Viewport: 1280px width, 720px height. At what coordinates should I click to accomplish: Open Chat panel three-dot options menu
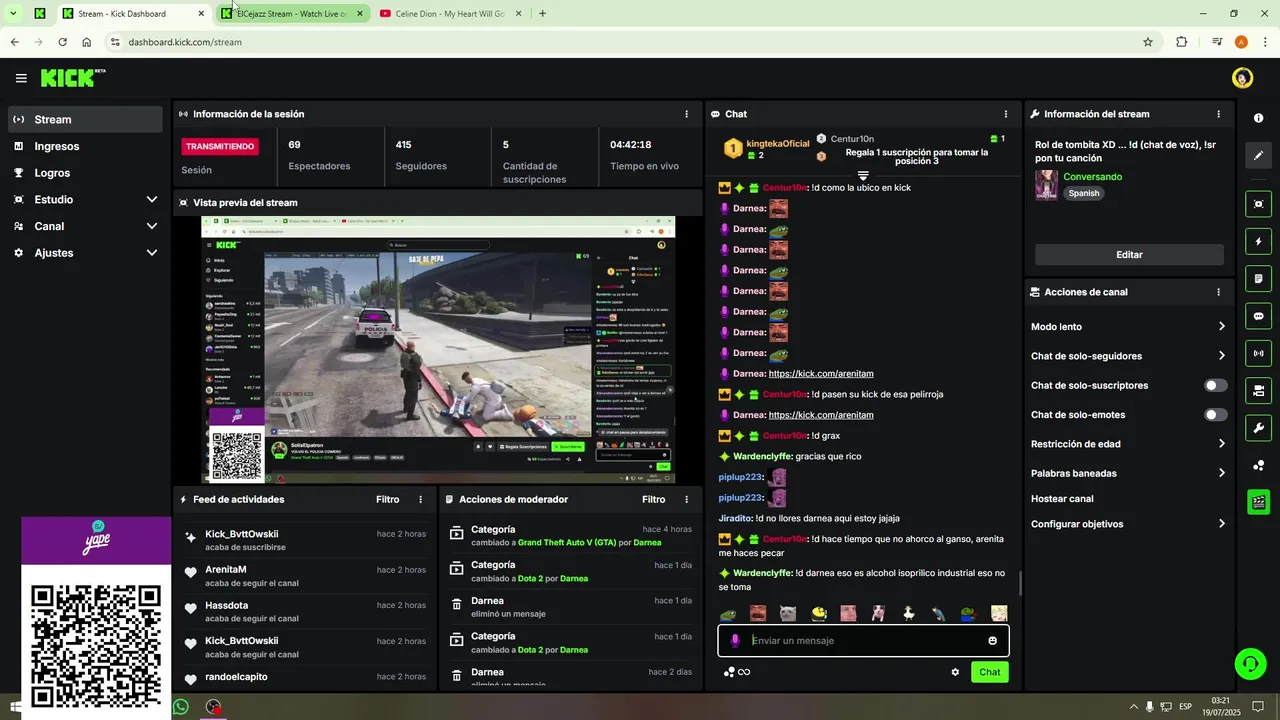tap(1006, 114)
